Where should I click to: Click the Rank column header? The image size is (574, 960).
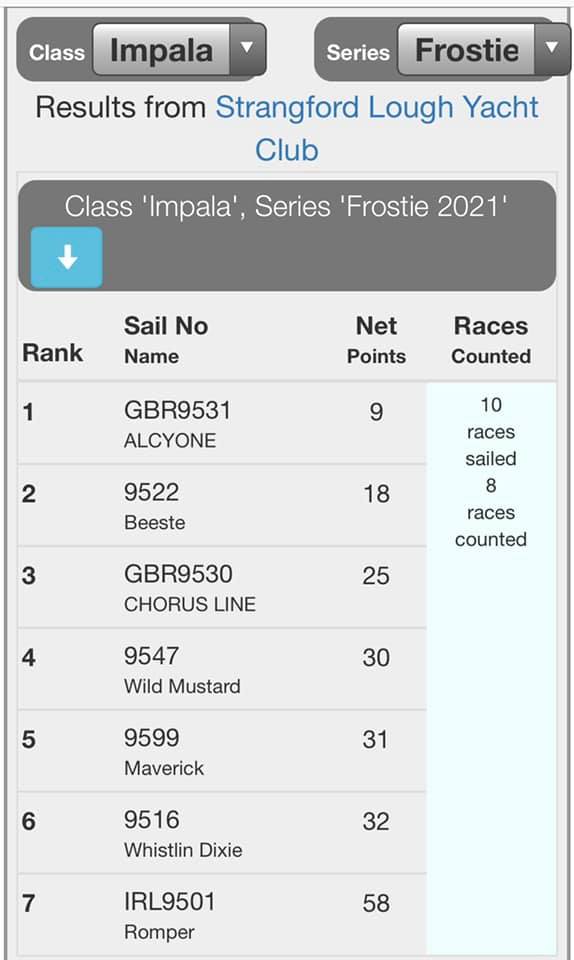(x=53, y=353)
